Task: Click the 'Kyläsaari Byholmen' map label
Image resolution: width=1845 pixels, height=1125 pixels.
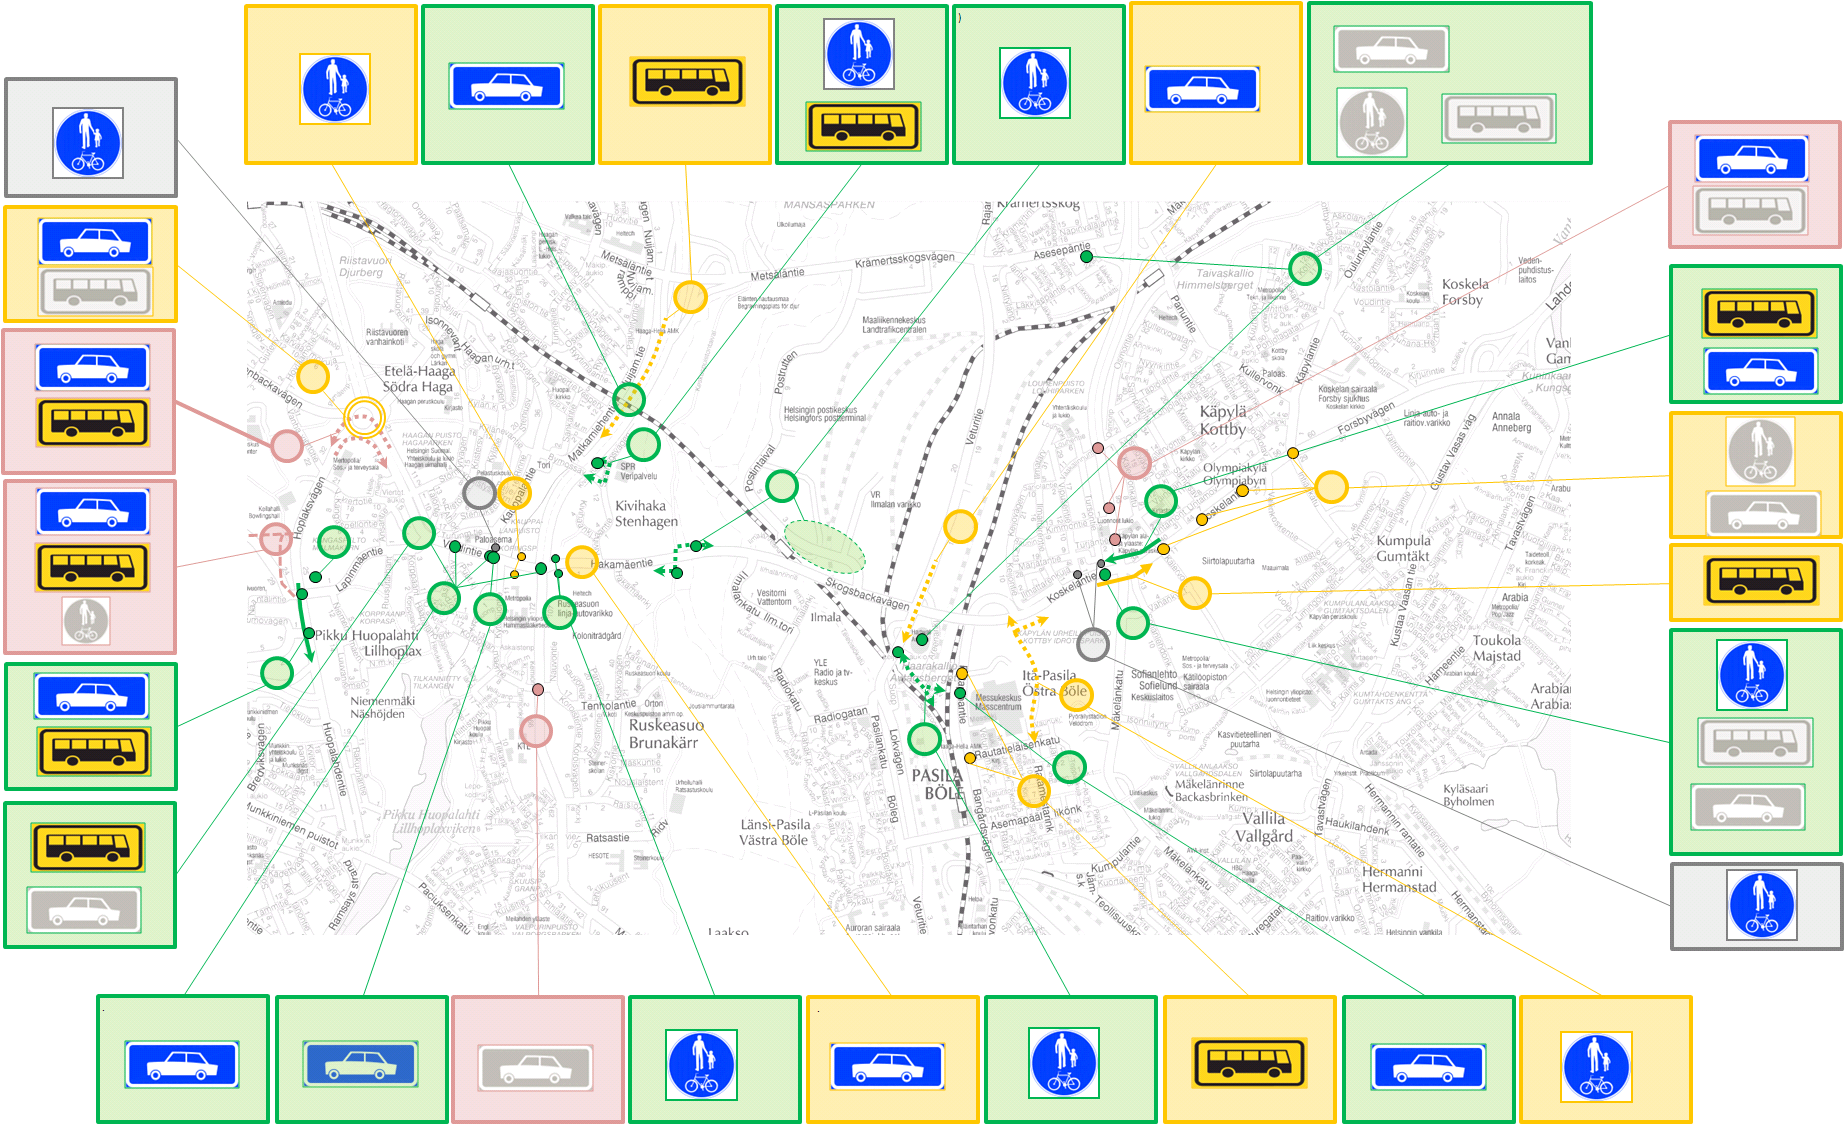Action: coord(1468,796)
